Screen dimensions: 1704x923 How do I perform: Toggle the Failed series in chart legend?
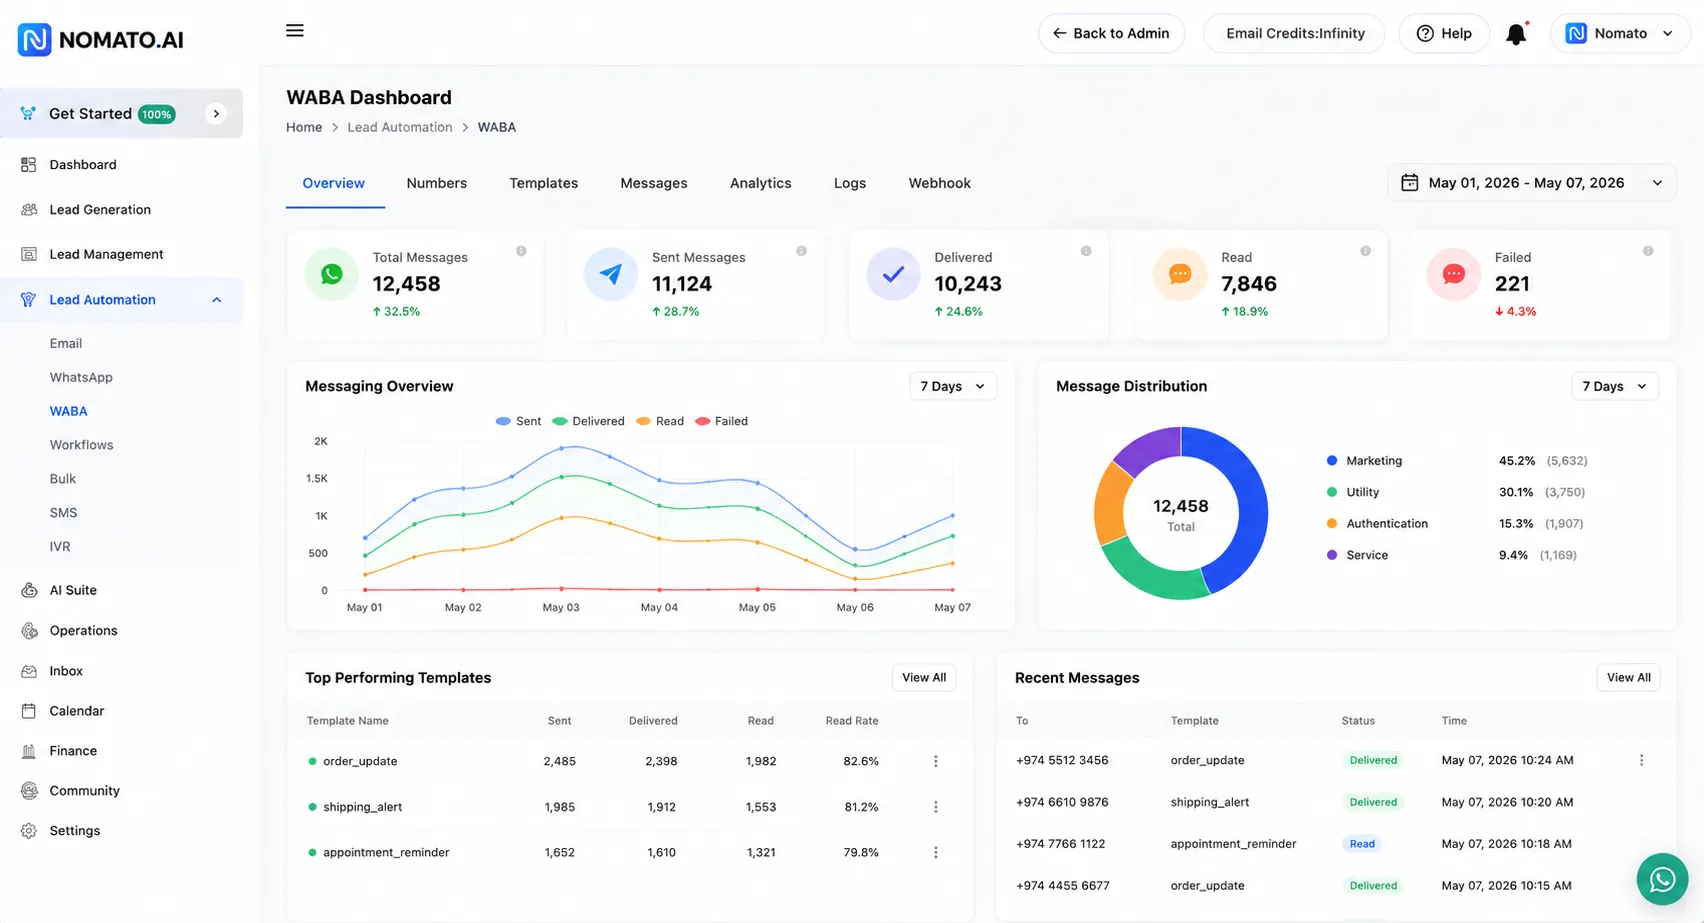click(721, 422)
